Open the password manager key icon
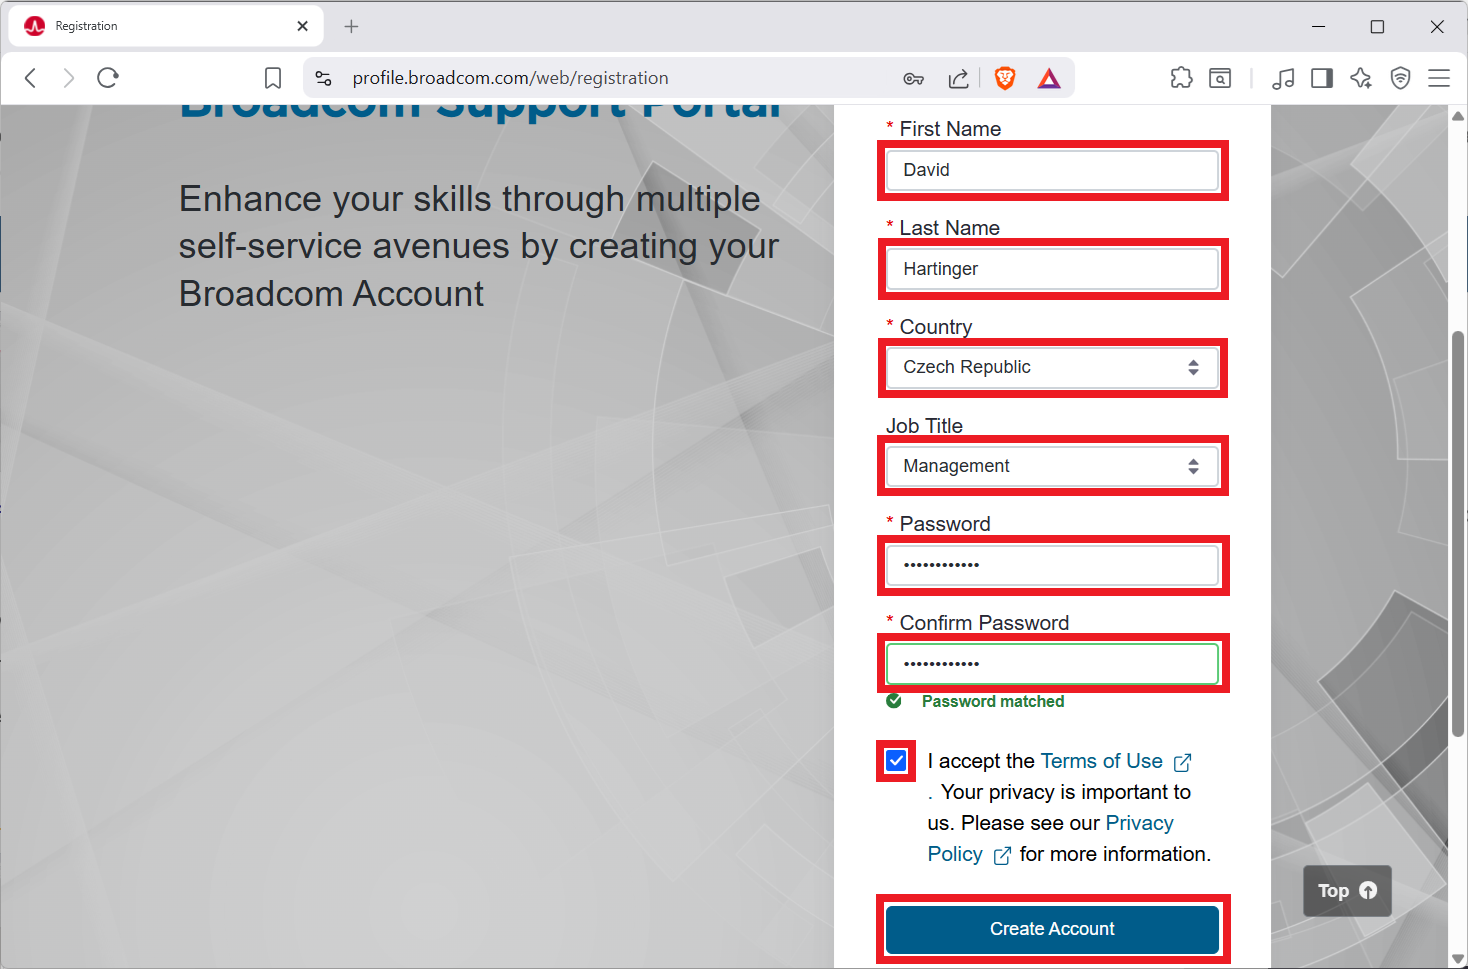The image size is (1468, 969). click(913, 77)
